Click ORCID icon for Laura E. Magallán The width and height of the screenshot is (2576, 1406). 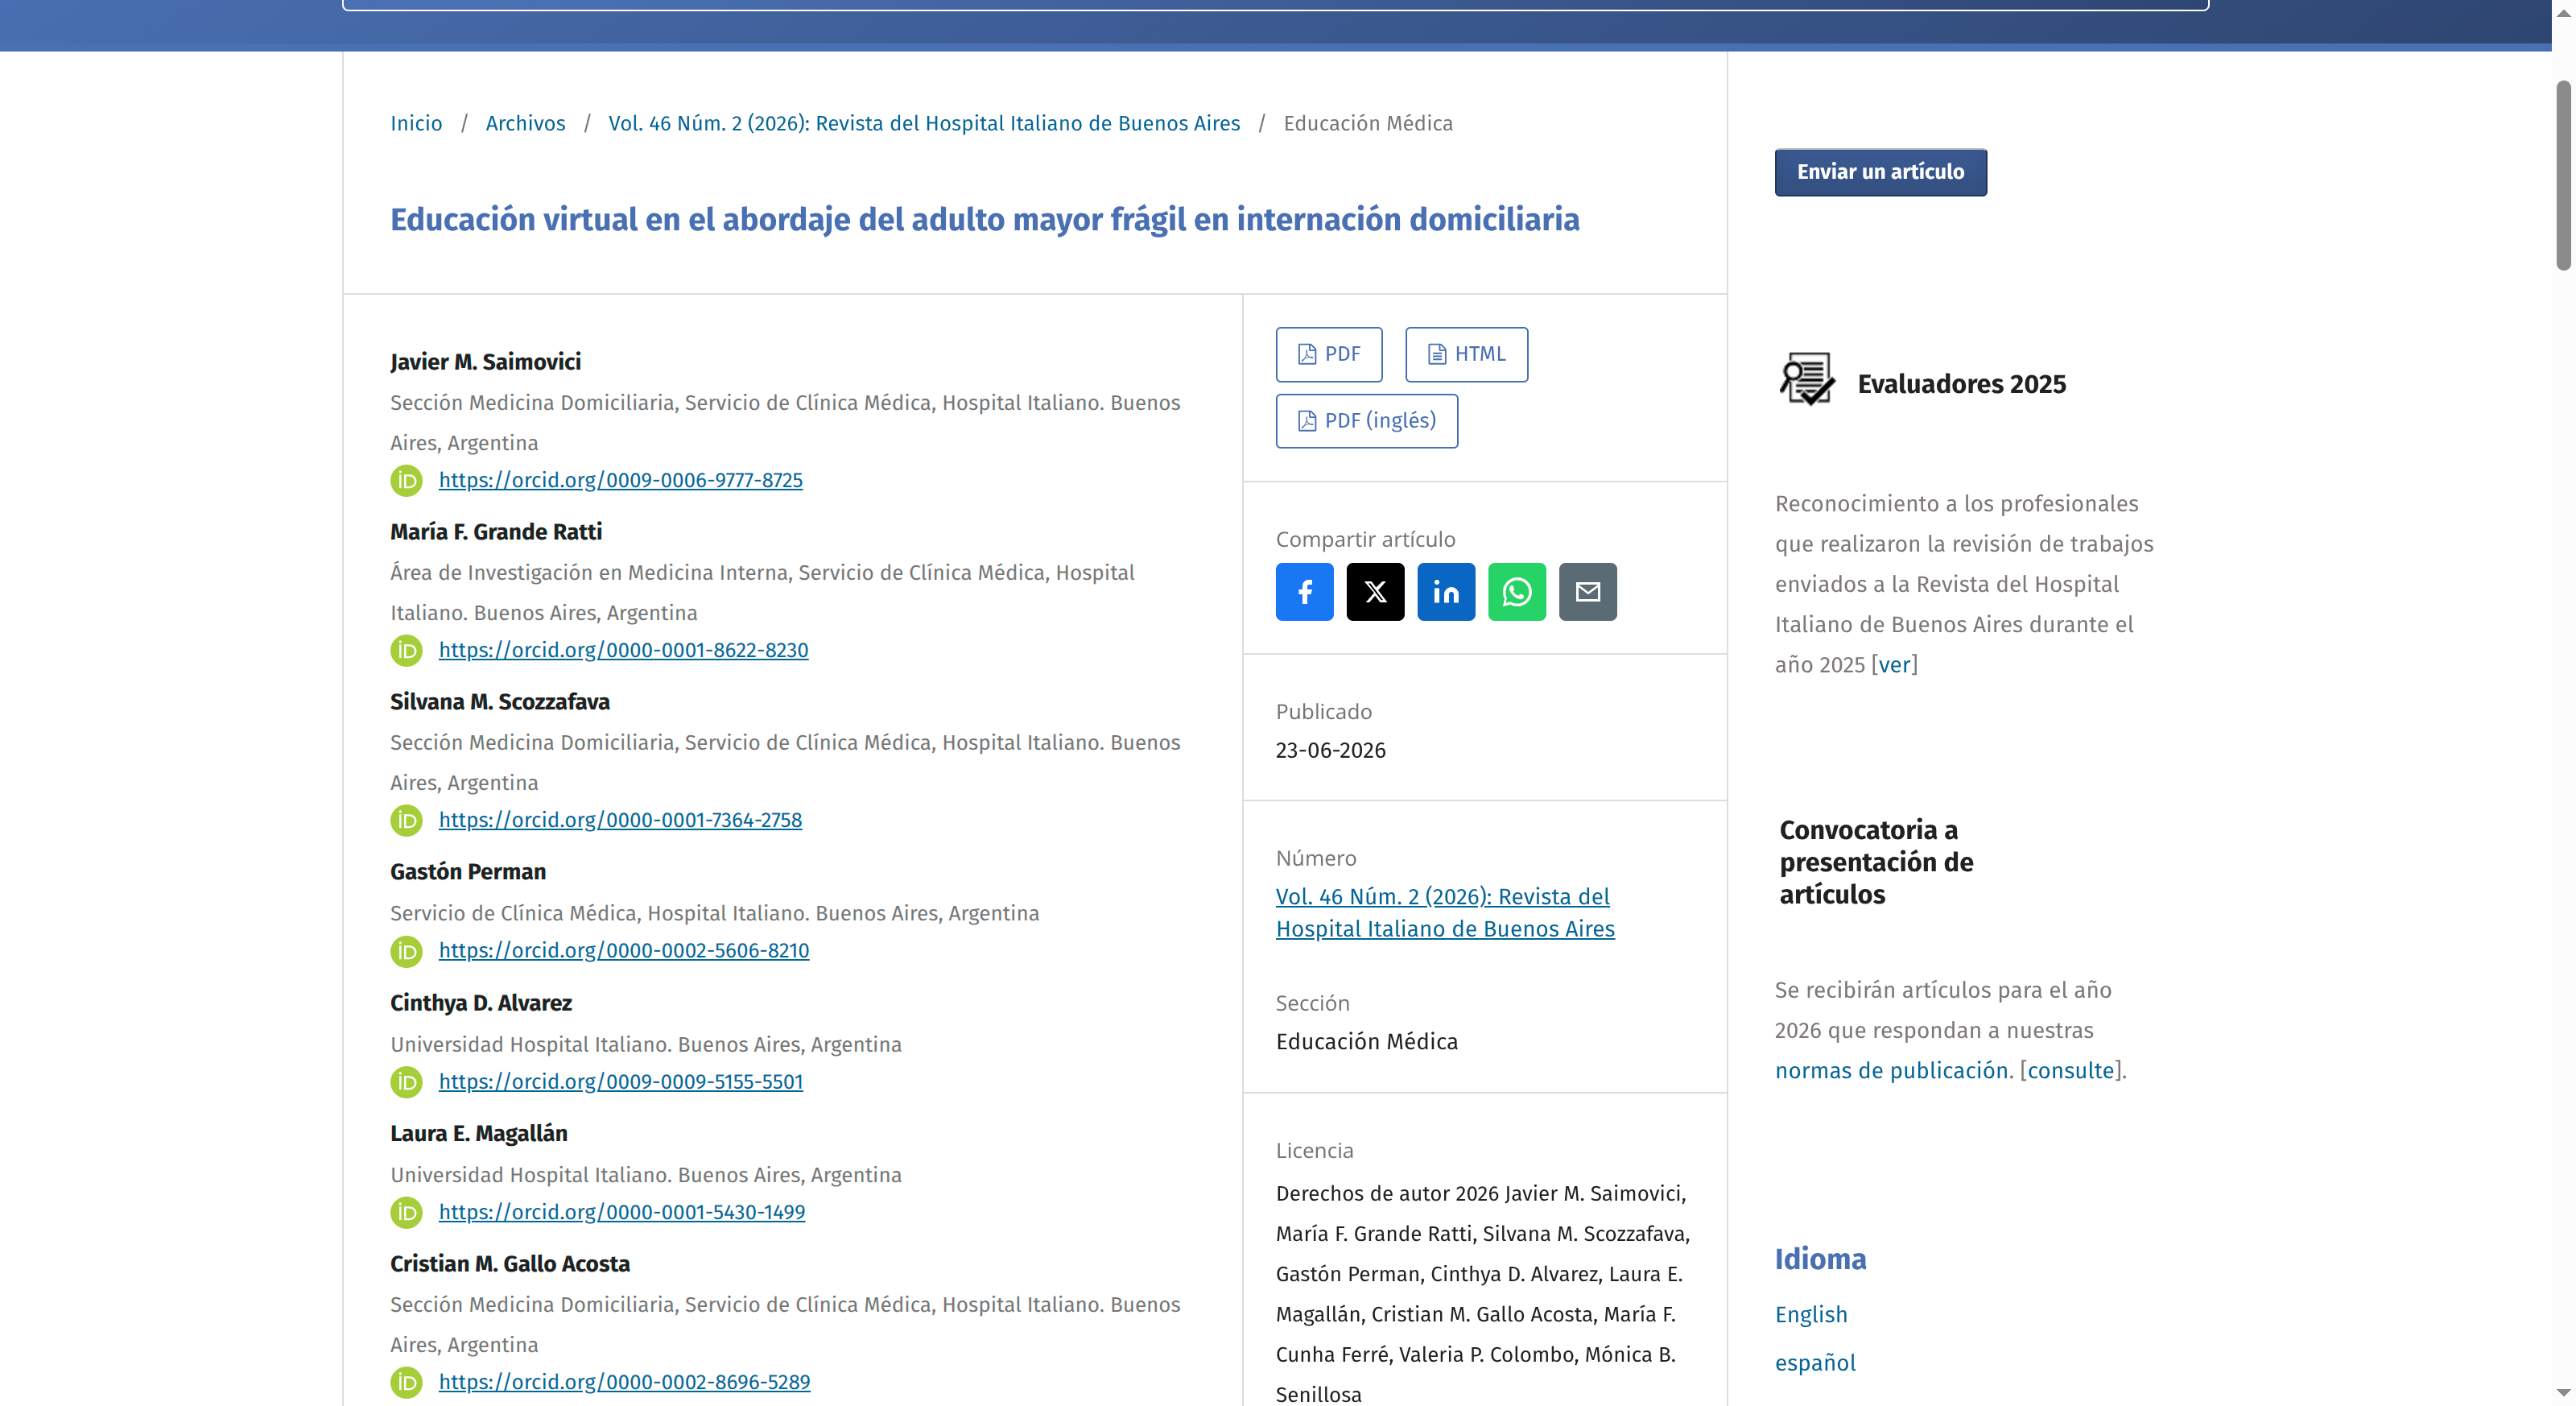click(x=406, y=1213)
